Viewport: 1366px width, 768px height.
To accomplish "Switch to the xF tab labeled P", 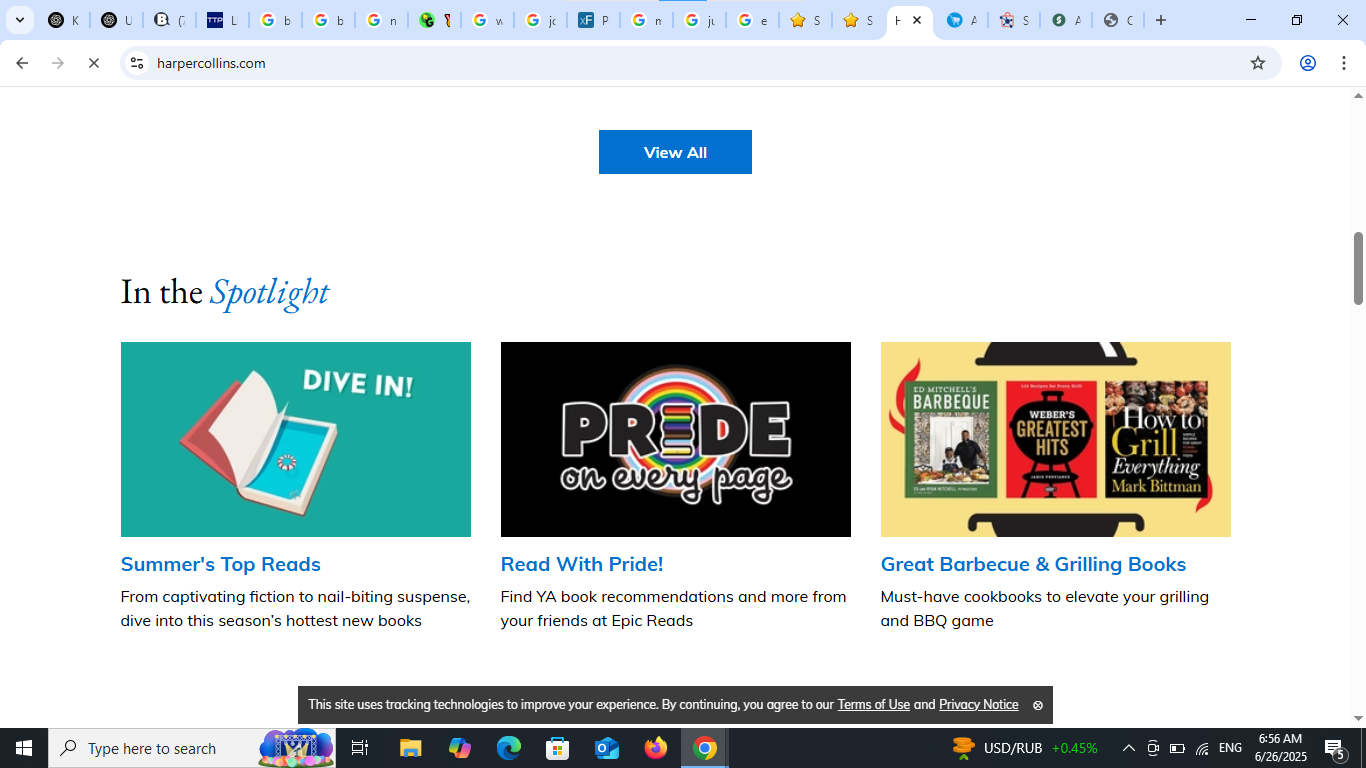I will (594, 20).
